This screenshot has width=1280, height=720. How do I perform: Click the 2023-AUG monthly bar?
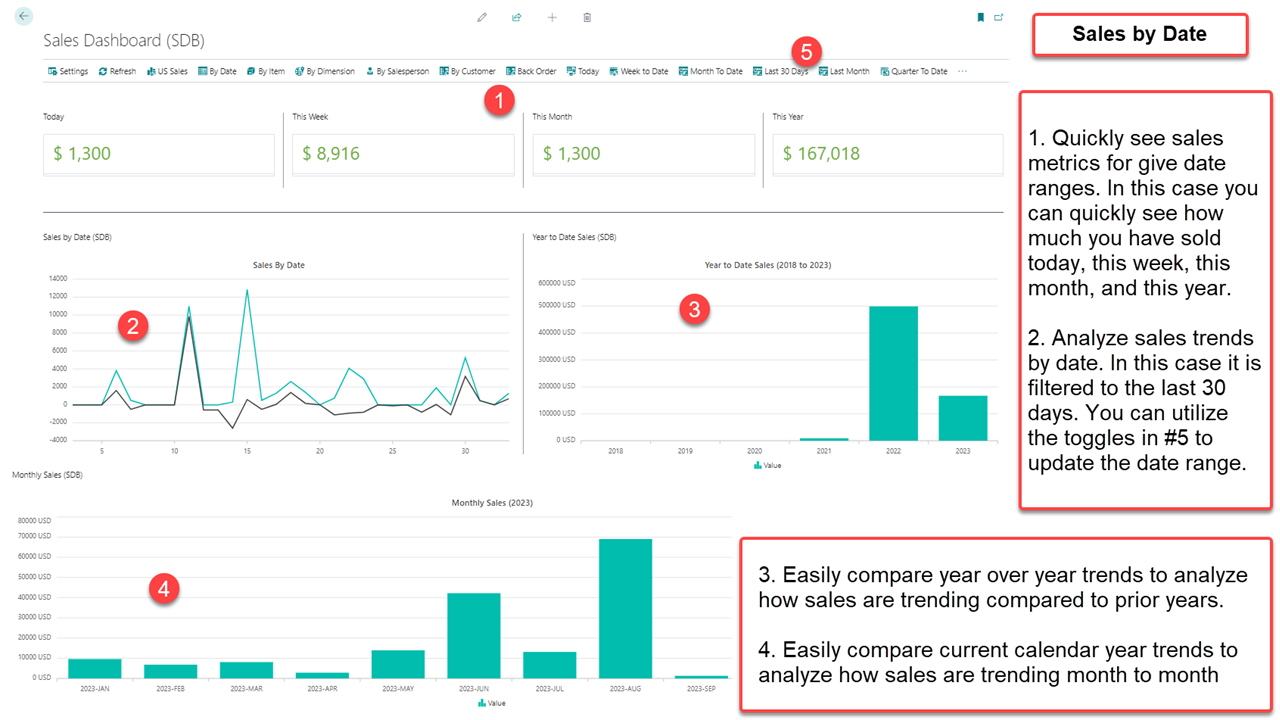[625, 608]
